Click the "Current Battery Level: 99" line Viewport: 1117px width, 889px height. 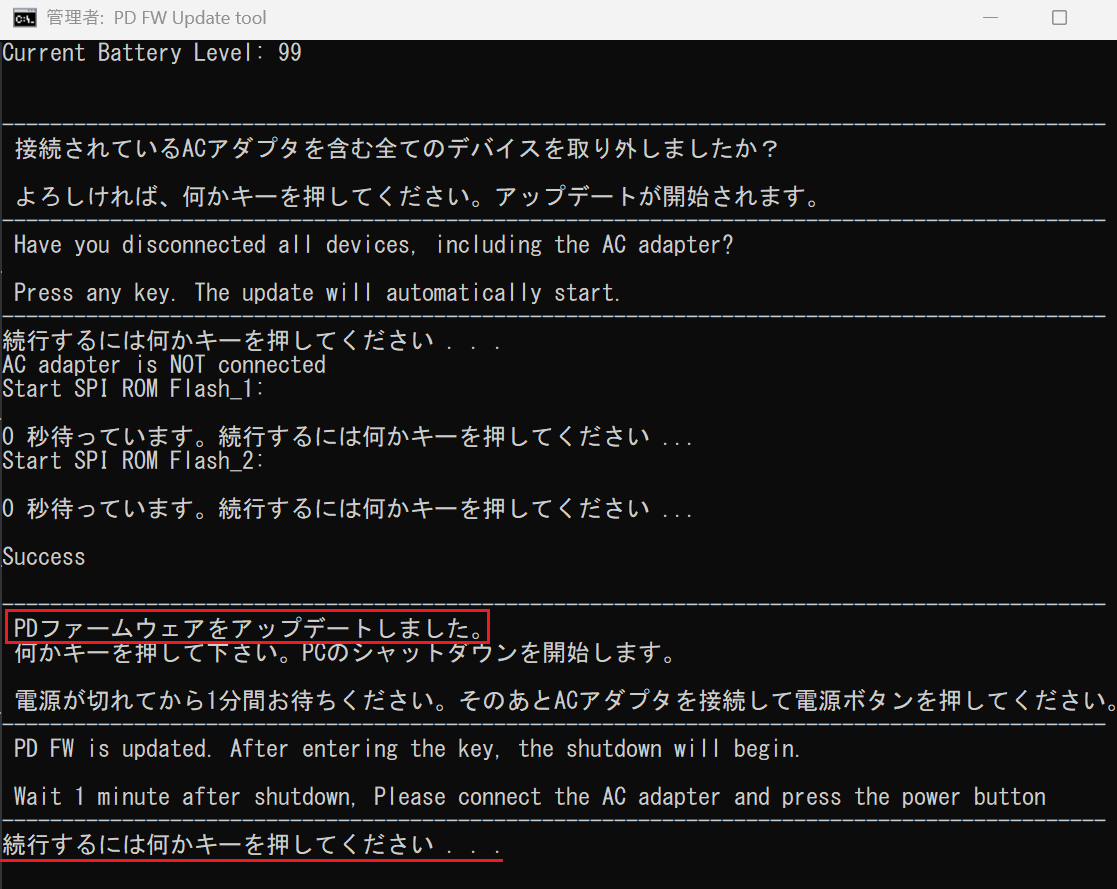152,53
